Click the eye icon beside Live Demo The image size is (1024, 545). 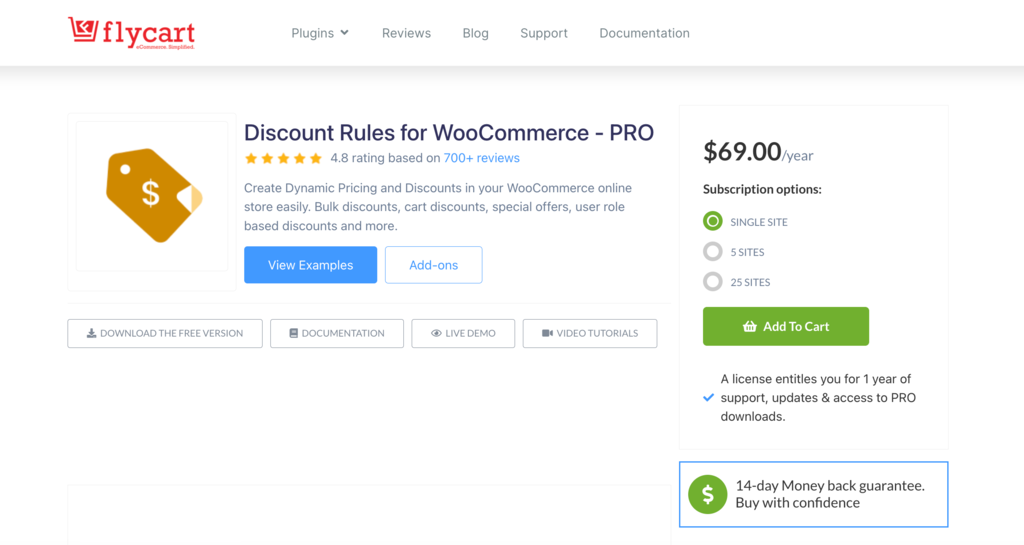(x=436, y=334)
